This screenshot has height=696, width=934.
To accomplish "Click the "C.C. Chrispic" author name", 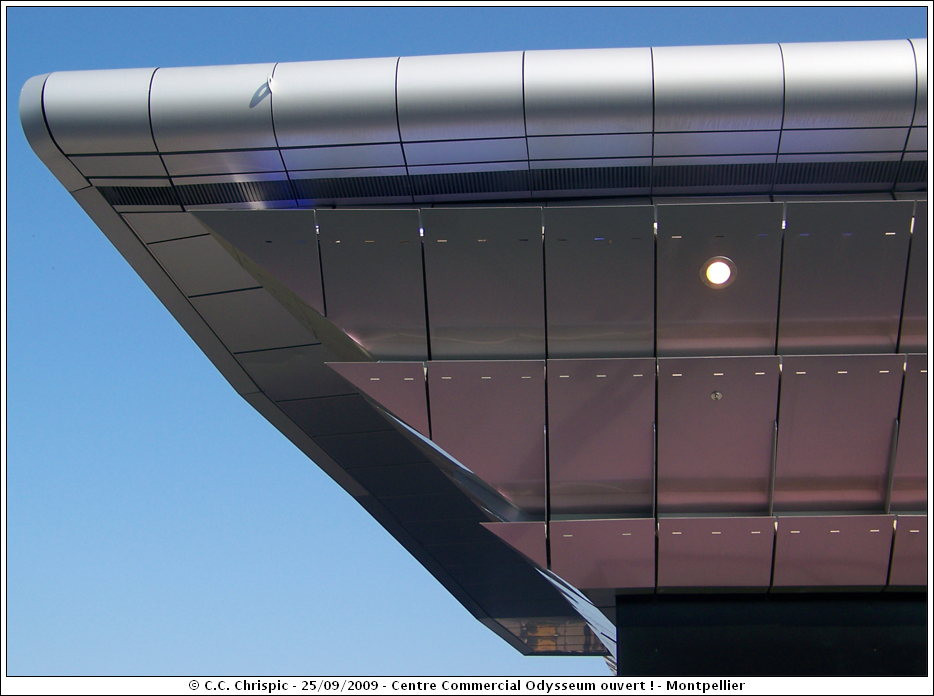I will (x=241, y=686).
